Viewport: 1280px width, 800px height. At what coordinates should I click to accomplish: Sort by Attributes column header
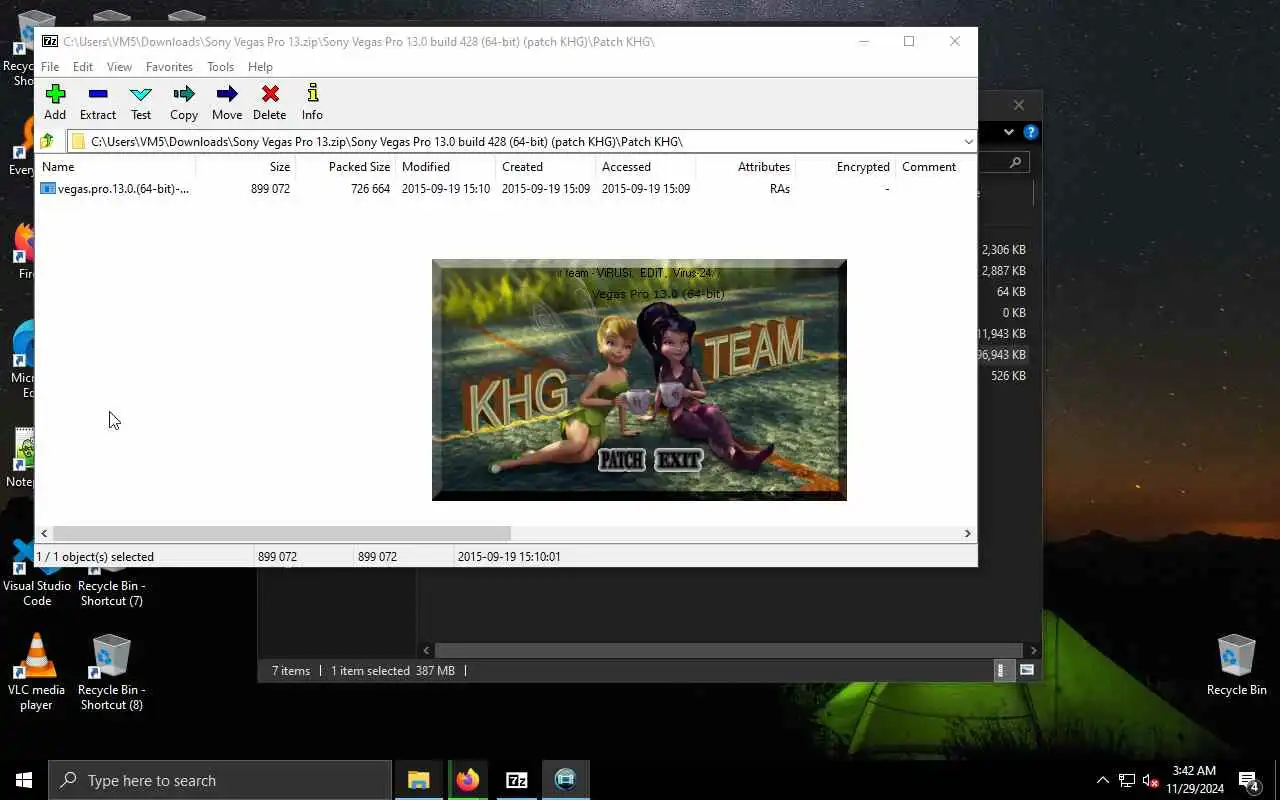click(745, 167)
